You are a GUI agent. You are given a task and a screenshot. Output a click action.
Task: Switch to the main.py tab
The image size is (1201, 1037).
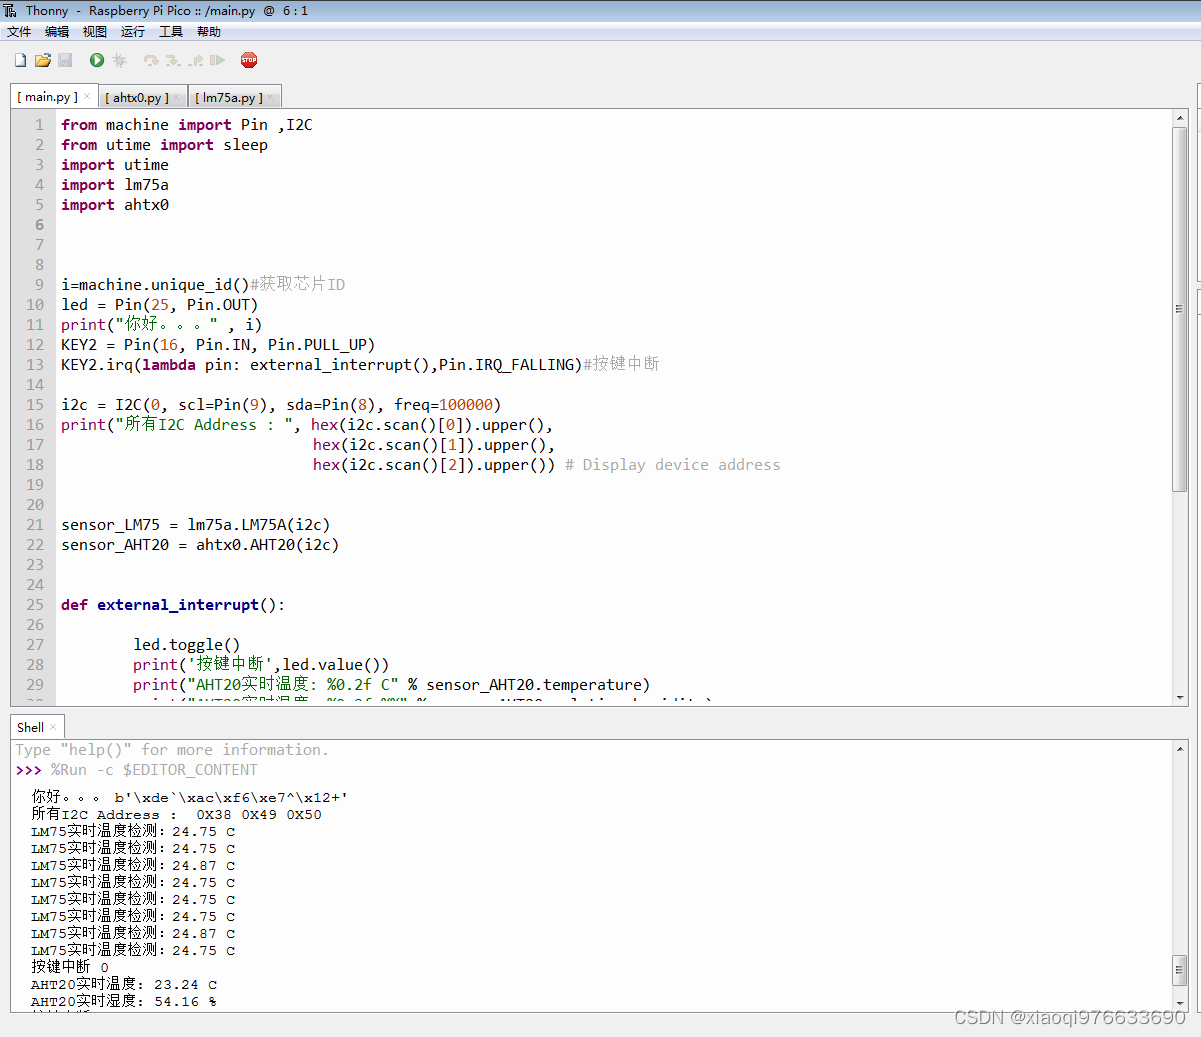click(x=47, y=96)
